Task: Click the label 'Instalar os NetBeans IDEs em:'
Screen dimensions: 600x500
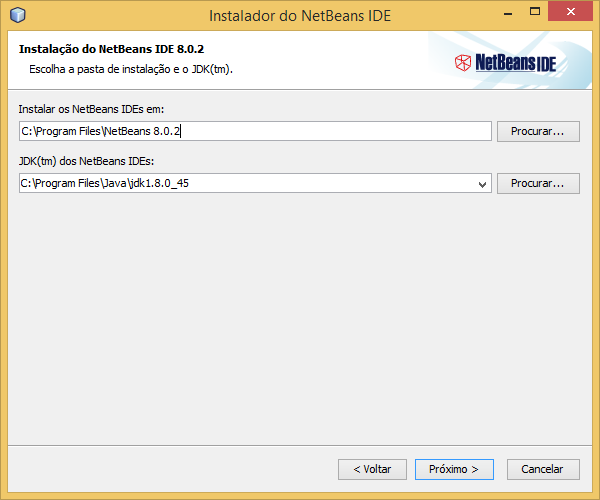Action: [91, 109]
